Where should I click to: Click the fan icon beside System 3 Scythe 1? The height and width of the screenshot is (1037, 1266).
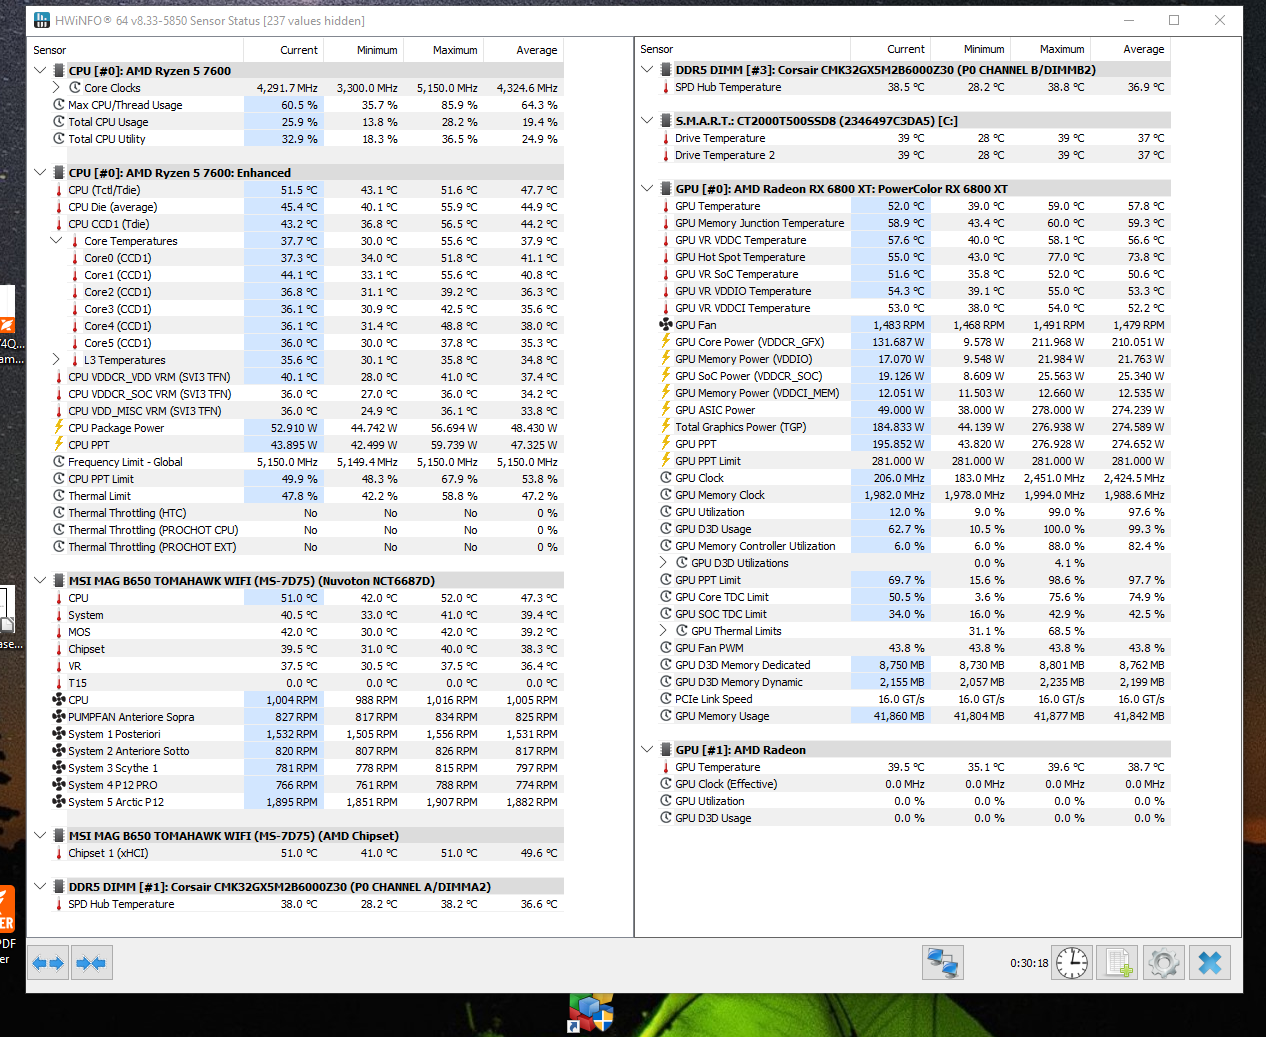(x=59, y=768)
